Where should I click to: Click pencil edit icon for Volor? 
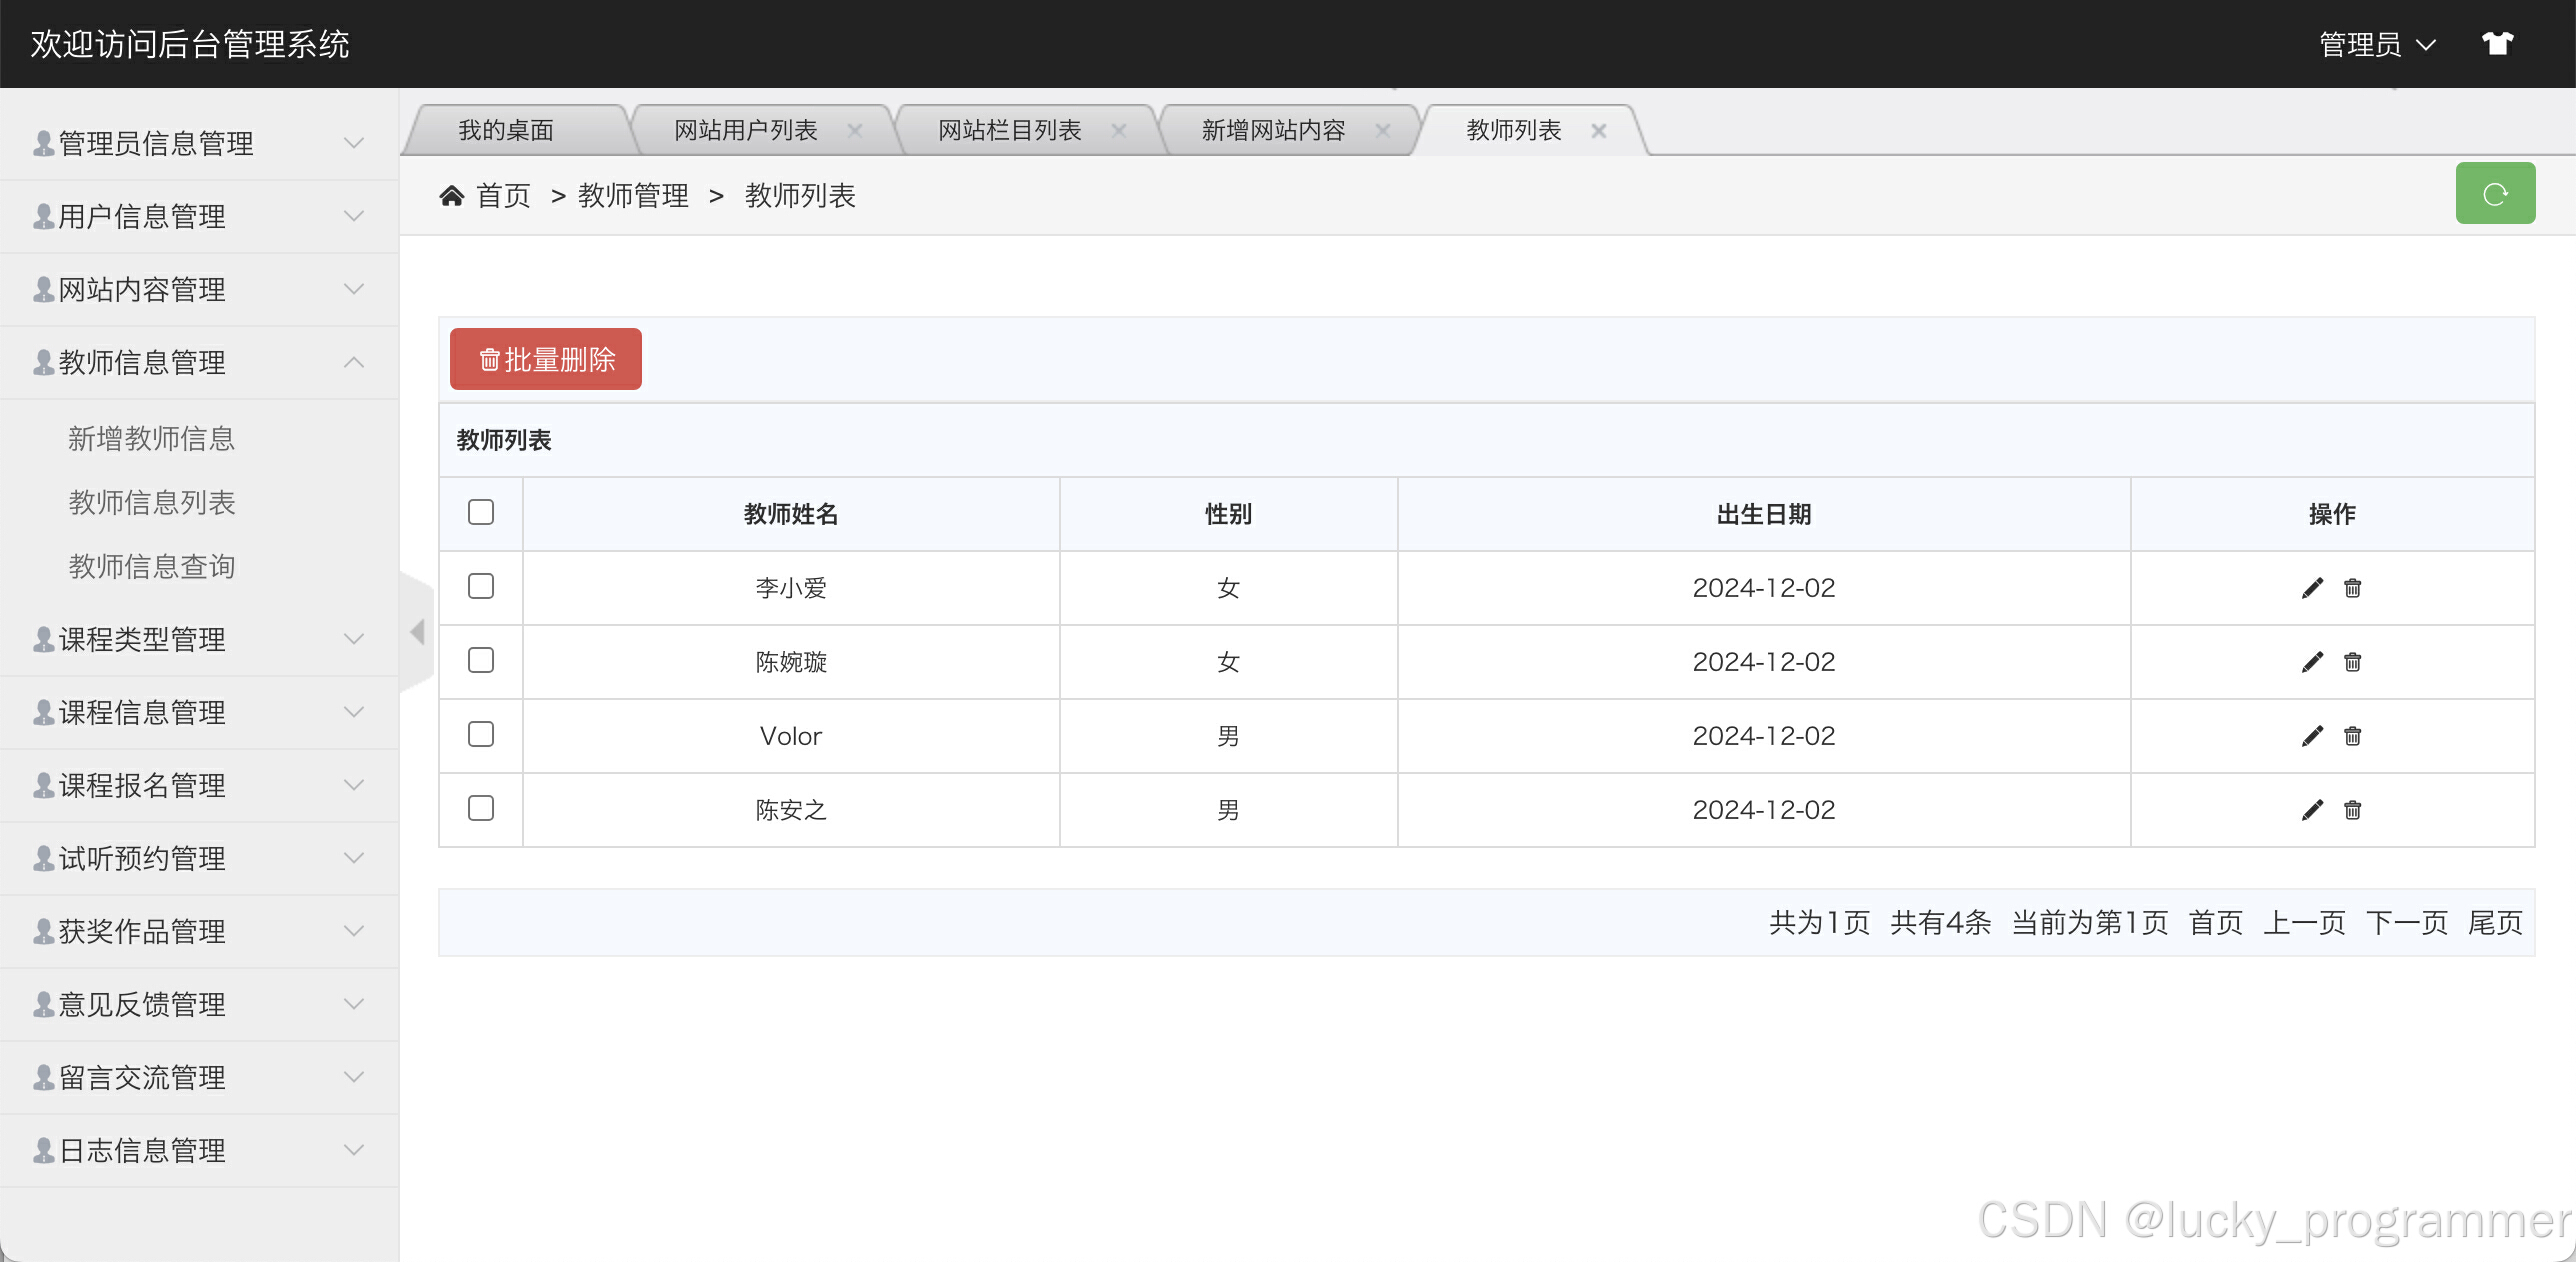tap(2312, 736)
